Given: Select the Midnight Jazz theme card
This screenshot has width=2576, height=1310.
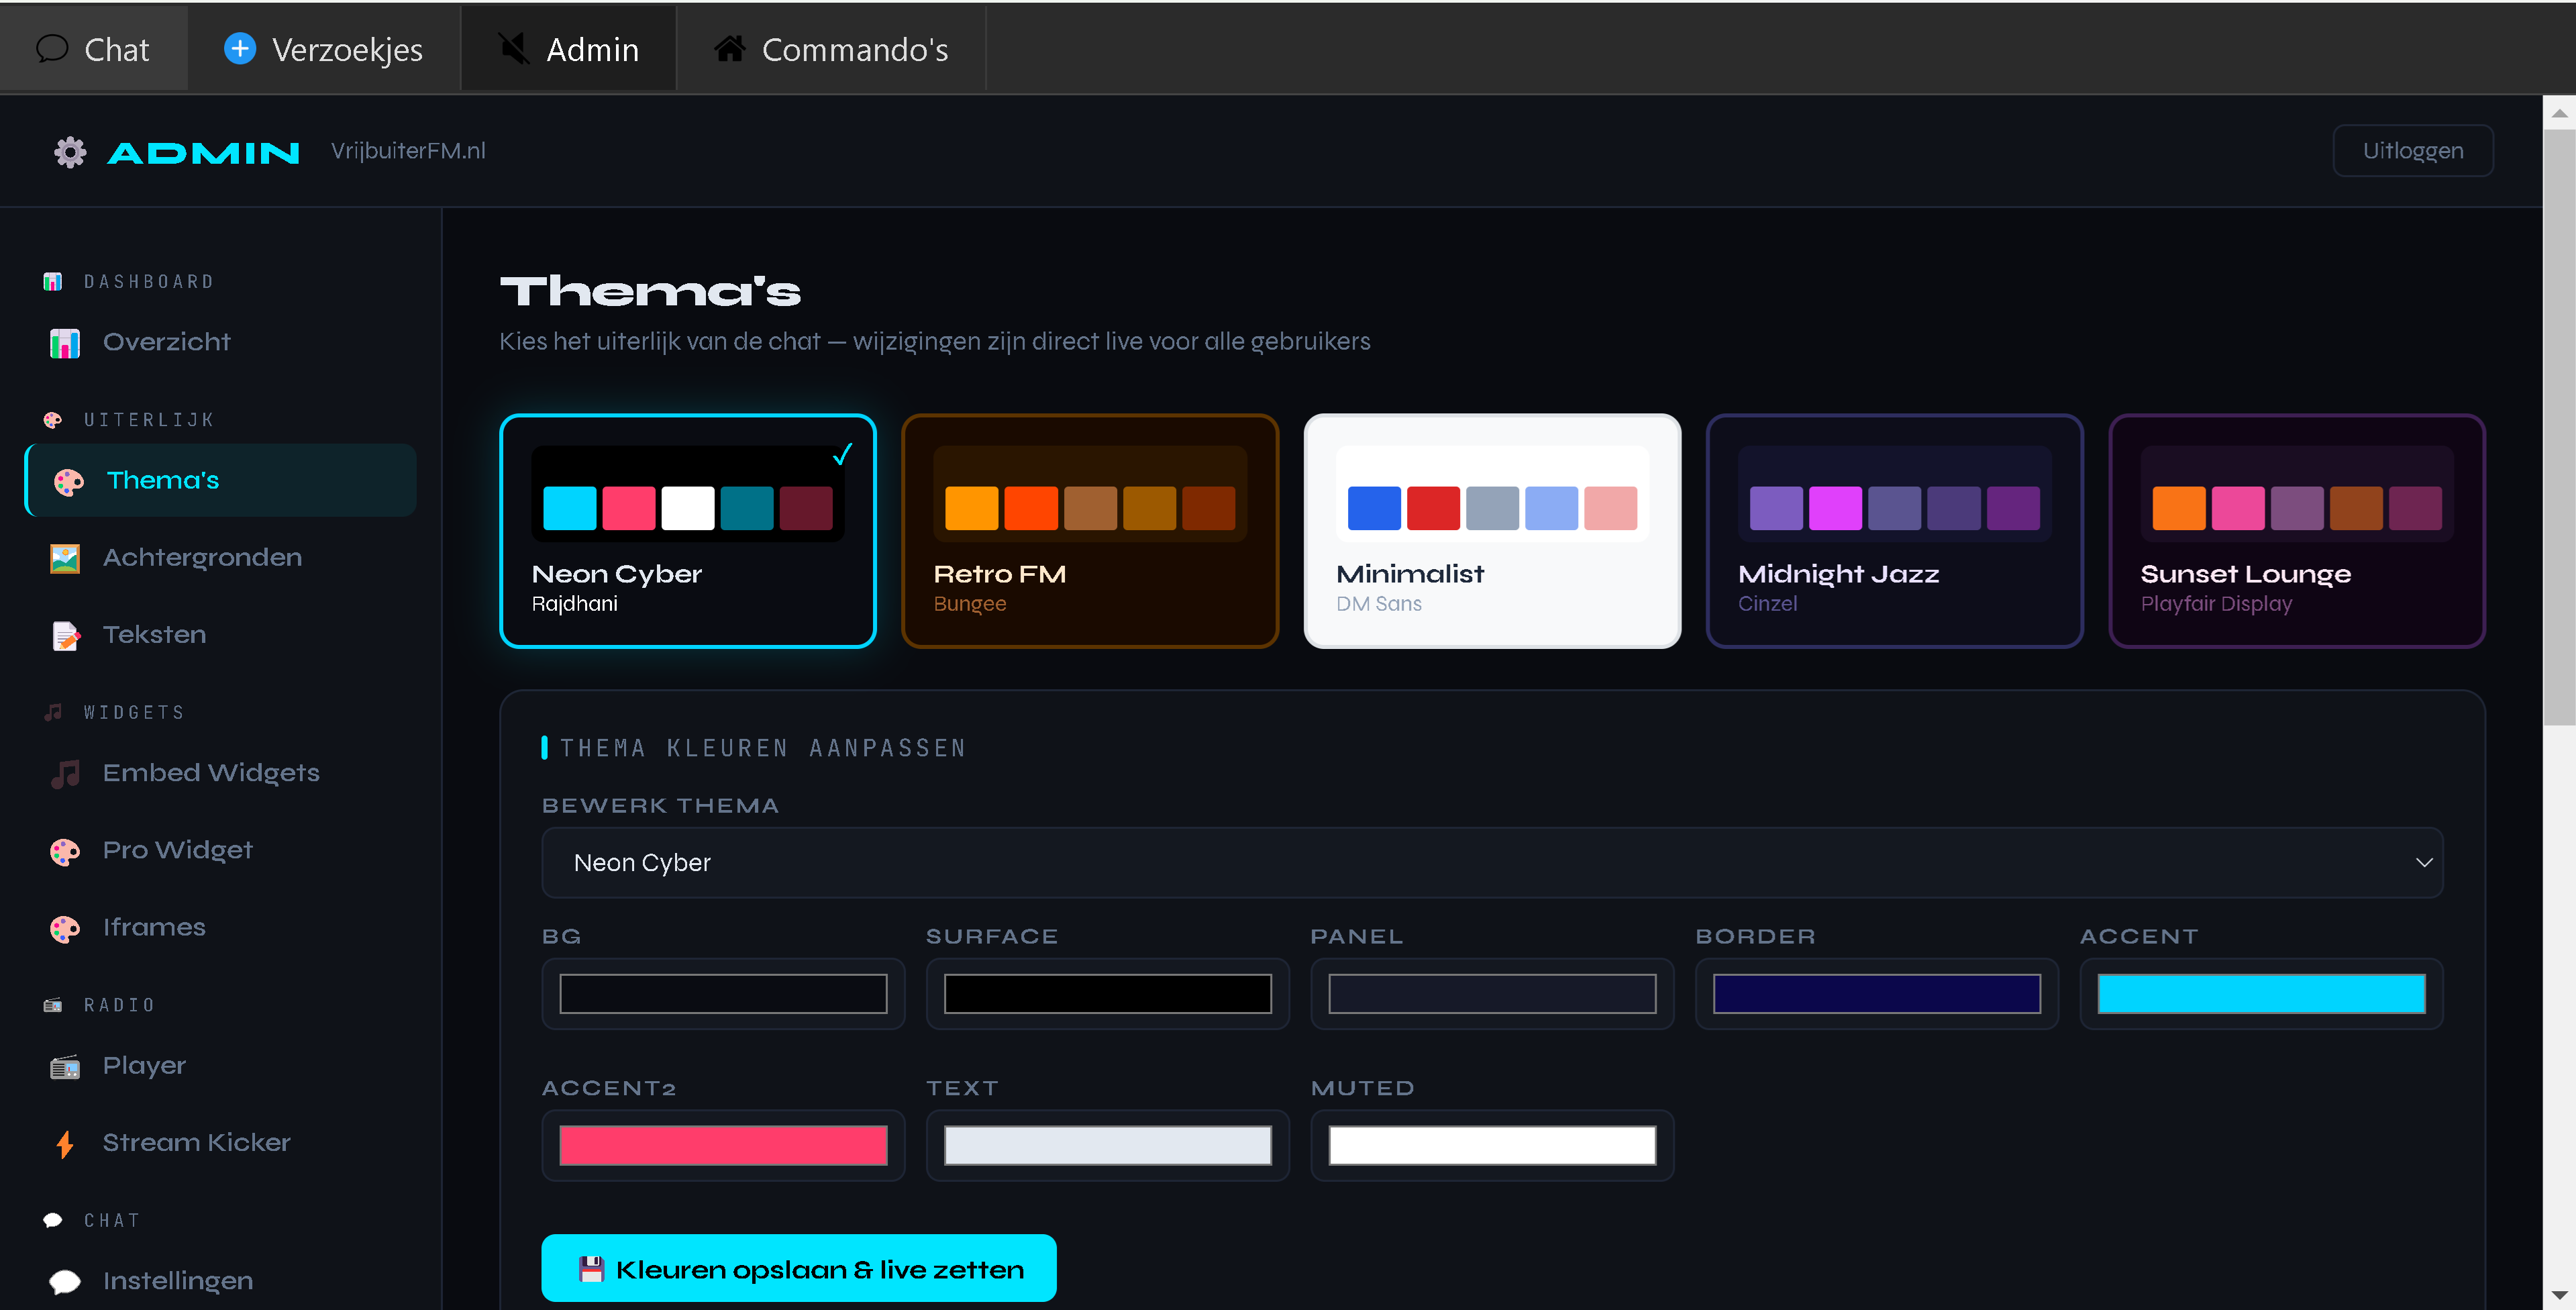Looking at the screenshot, I should (1894, 531).
